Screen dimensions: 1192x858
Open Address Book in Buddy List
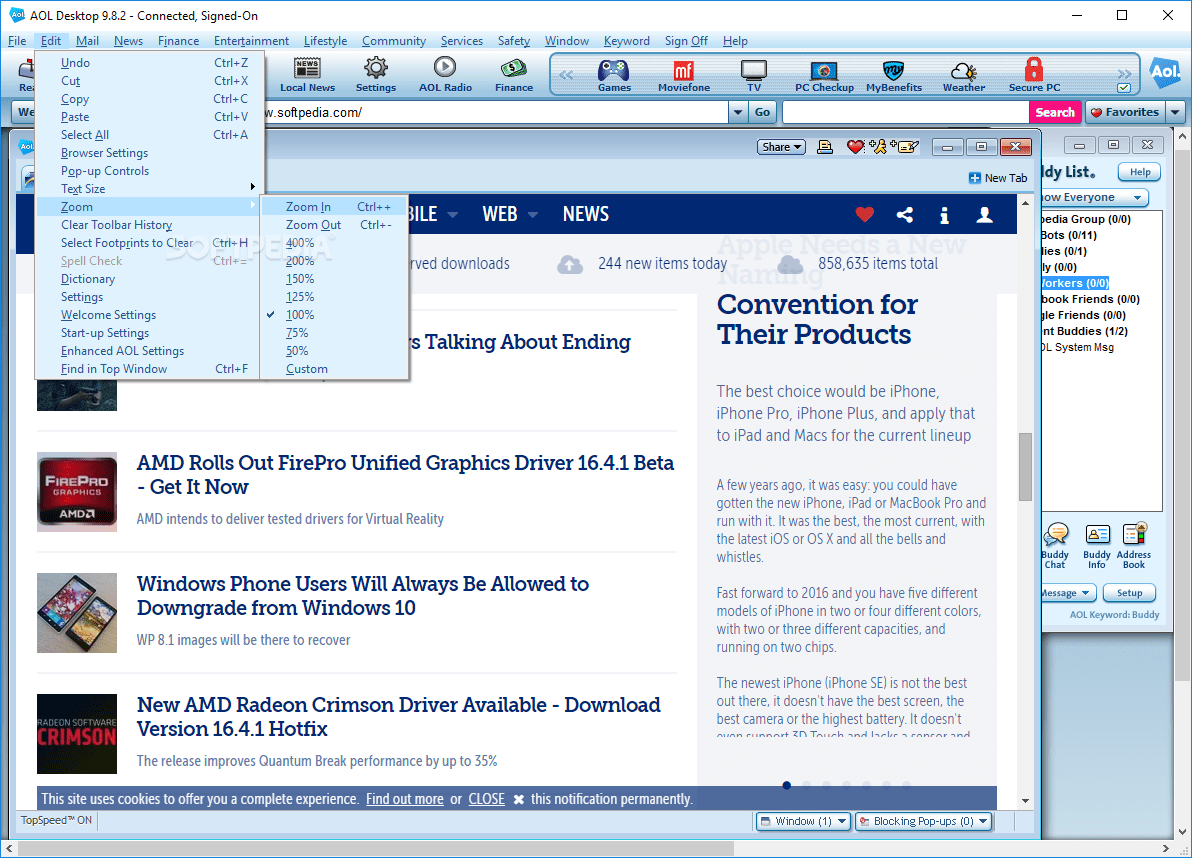(1134, 546)
